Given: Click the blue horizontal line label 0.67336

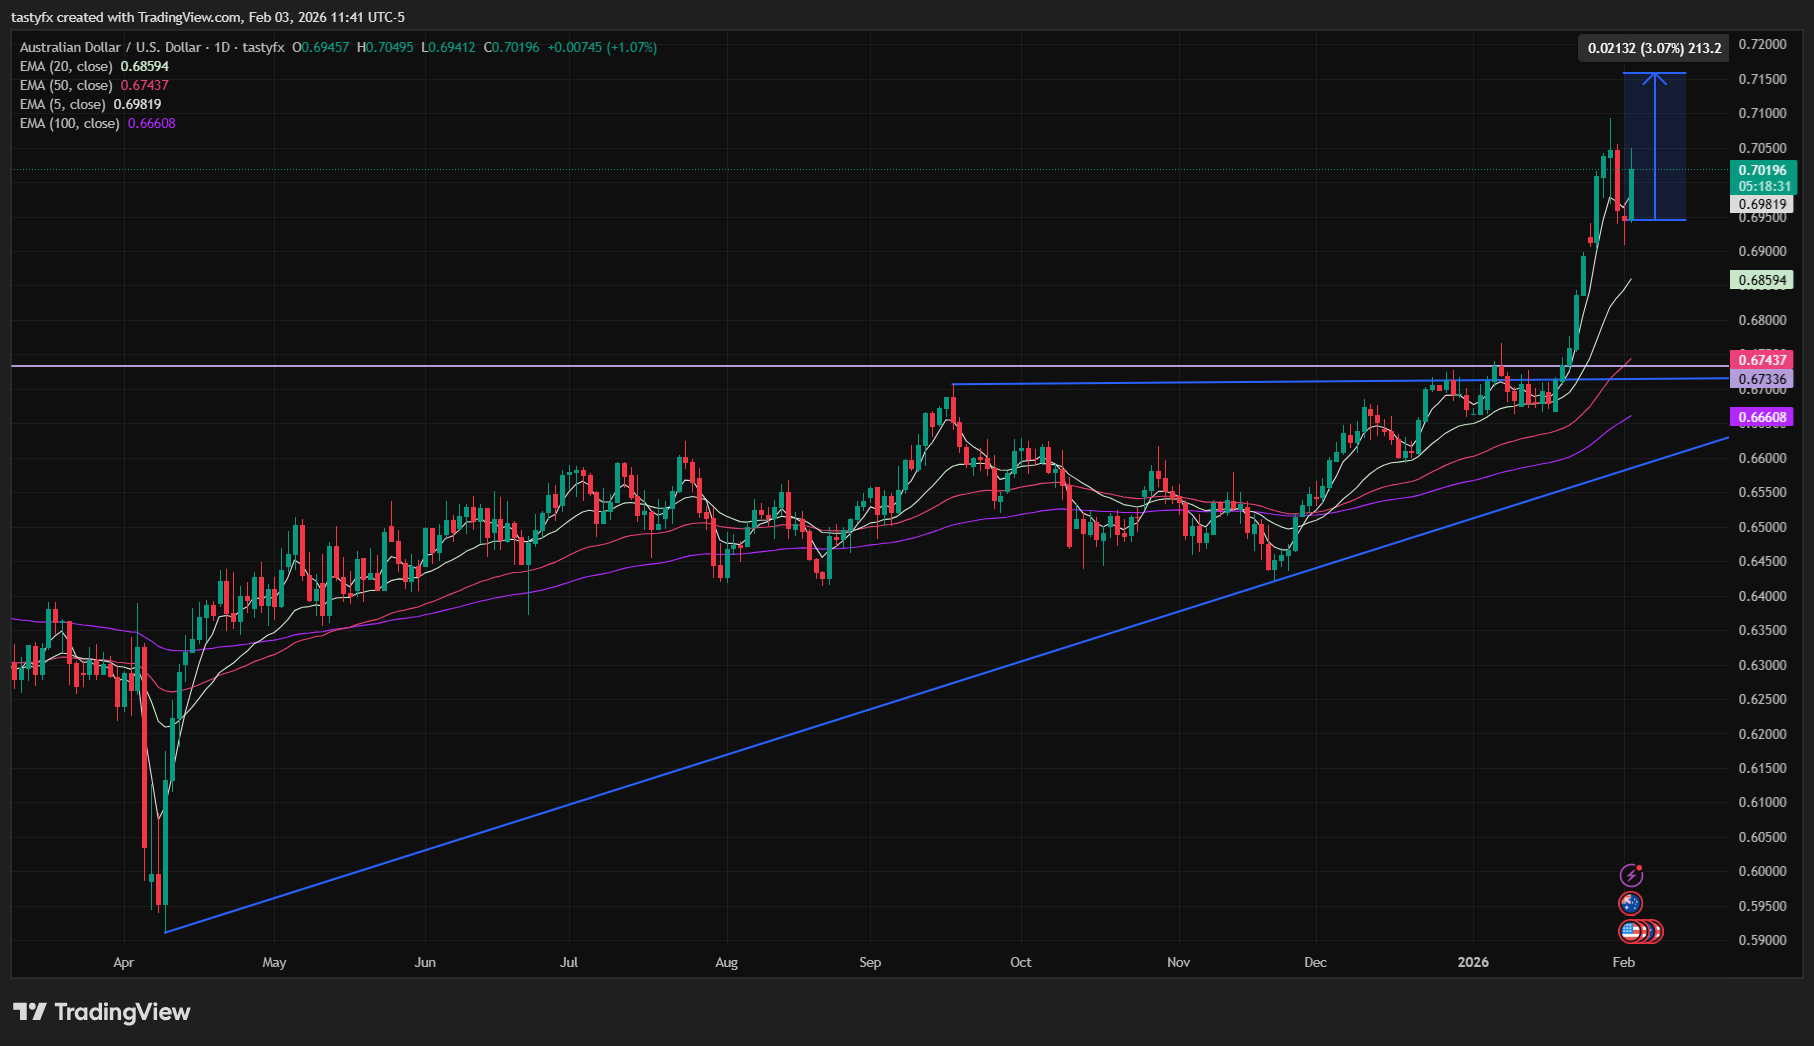Looking at the screenshot, I should point(1760,379).
